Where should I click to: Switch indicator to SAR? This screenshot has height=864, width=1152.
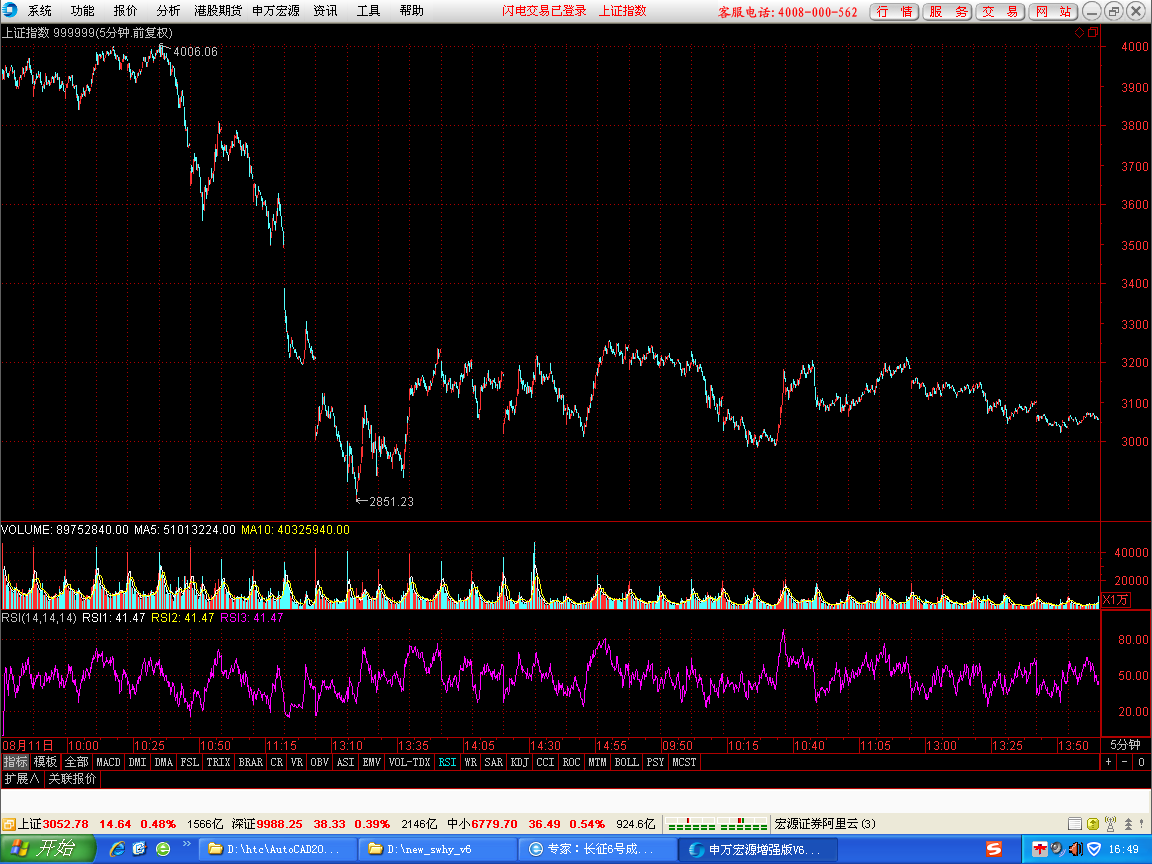[x=494, y=762]
